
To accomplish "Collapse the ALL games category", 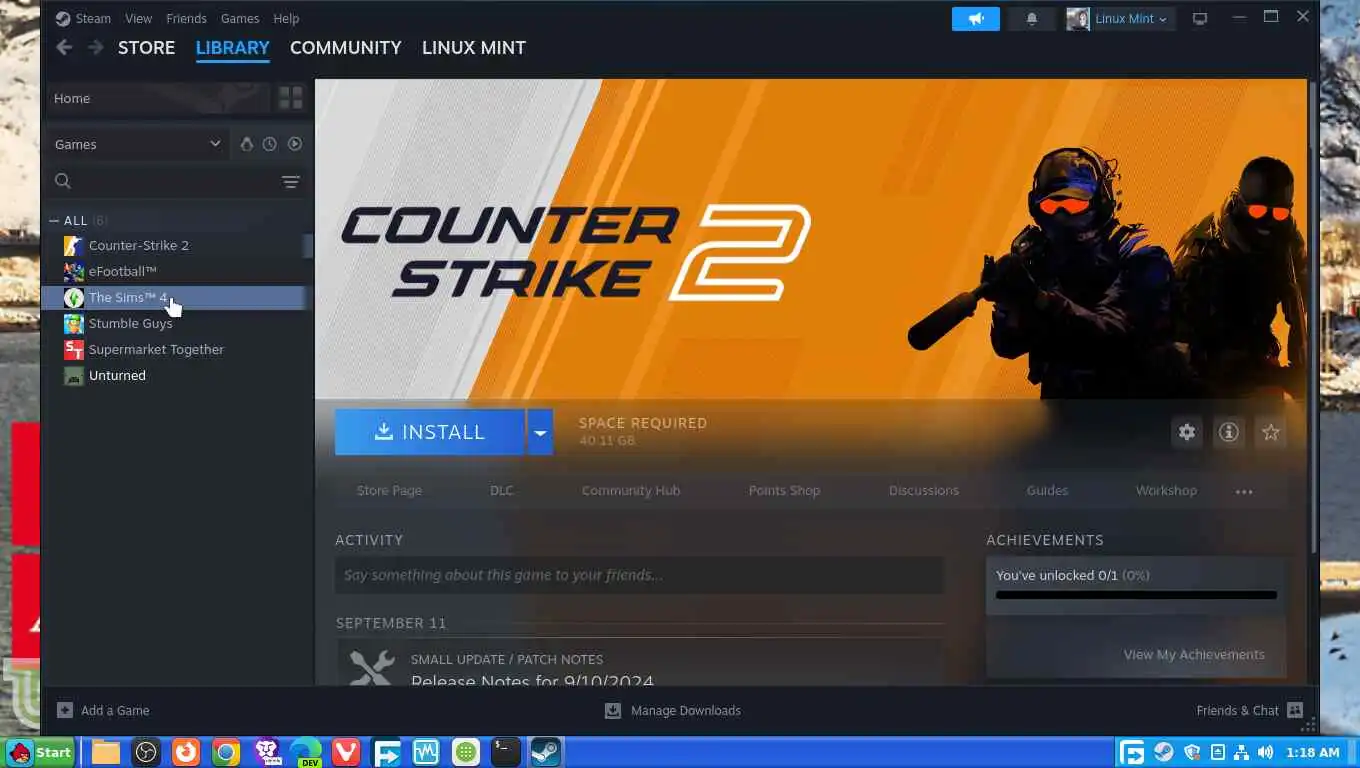I will (x=54, y=220).
